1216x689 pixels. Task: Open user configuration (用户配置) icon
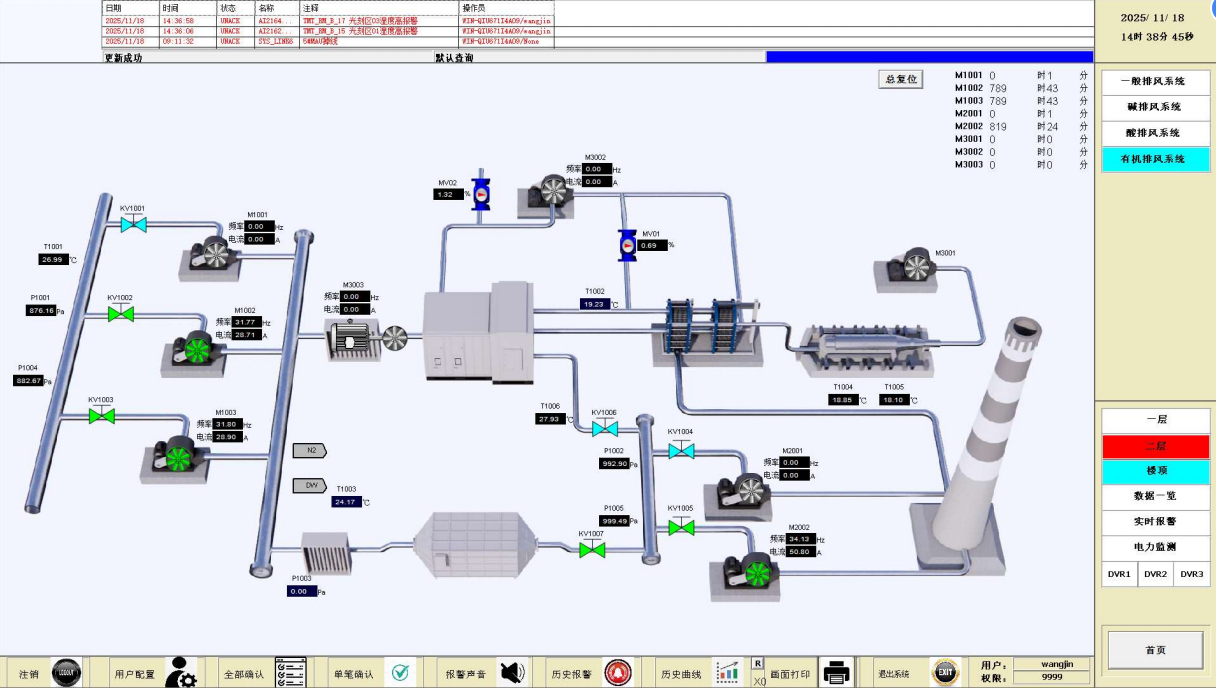pyautogui.click(x=181, y=673)
